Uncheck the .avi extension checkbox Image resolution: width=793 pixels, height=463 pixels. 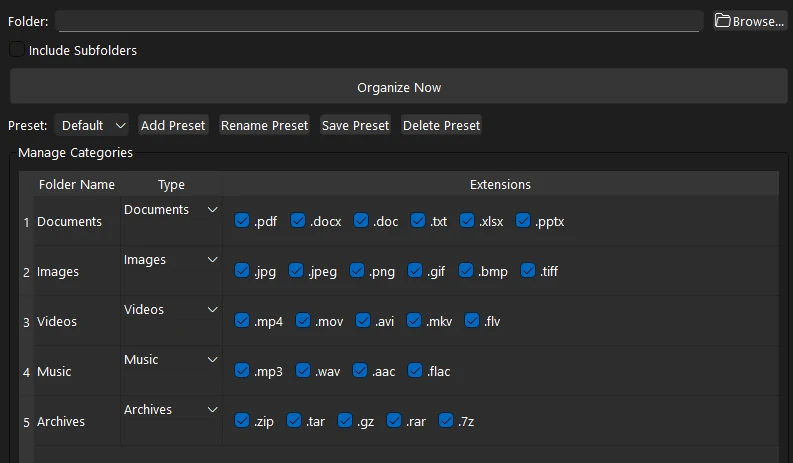pos(363,320)
